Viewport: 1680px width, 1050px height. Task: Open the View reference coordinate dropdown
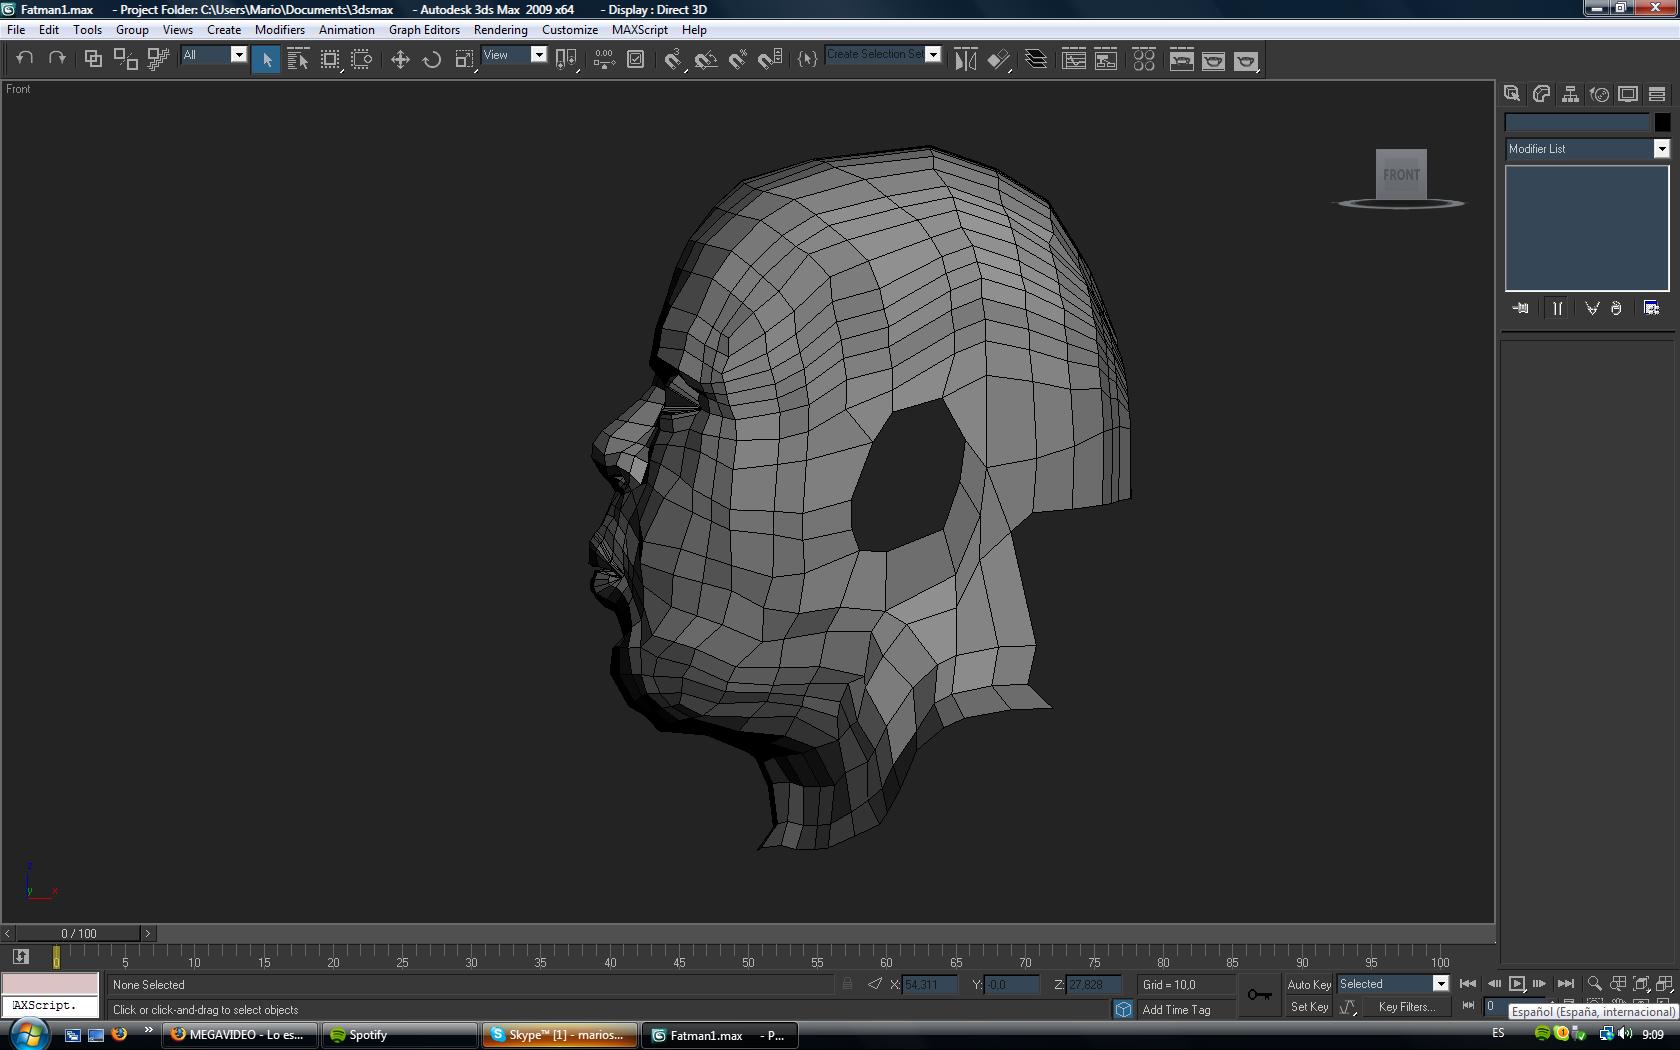pyautogui.click(x=538, y=55)
